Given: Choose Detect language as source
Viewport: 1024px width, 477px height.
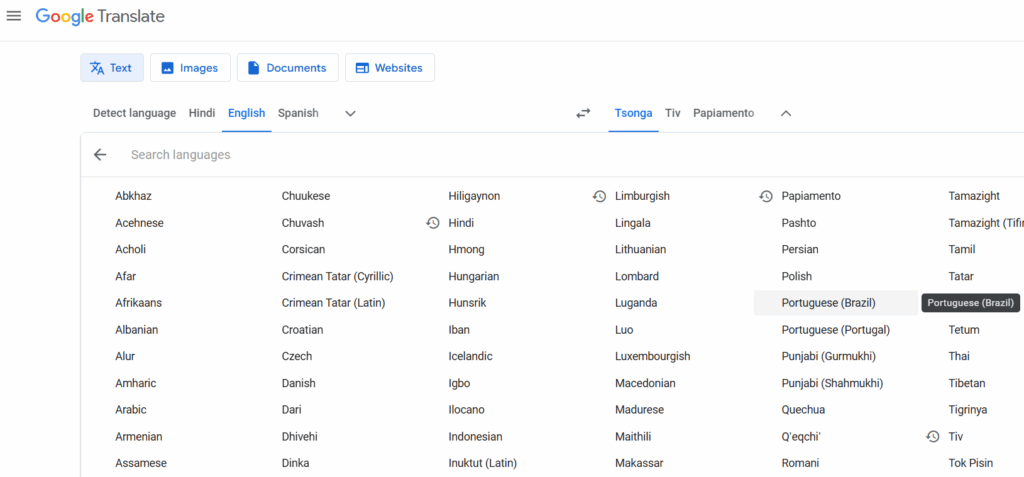Looking at the screenshot, I should tap(134, 114).
